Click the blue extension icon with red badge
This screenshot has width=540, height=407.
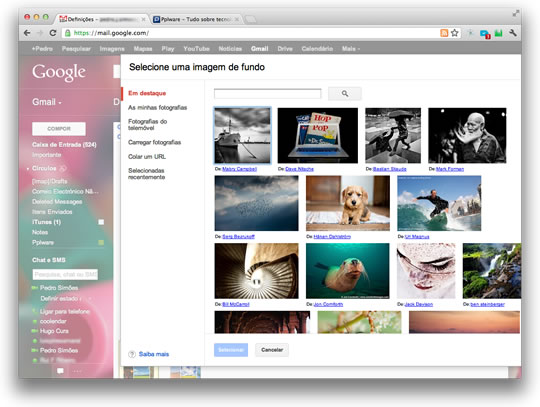485,34
